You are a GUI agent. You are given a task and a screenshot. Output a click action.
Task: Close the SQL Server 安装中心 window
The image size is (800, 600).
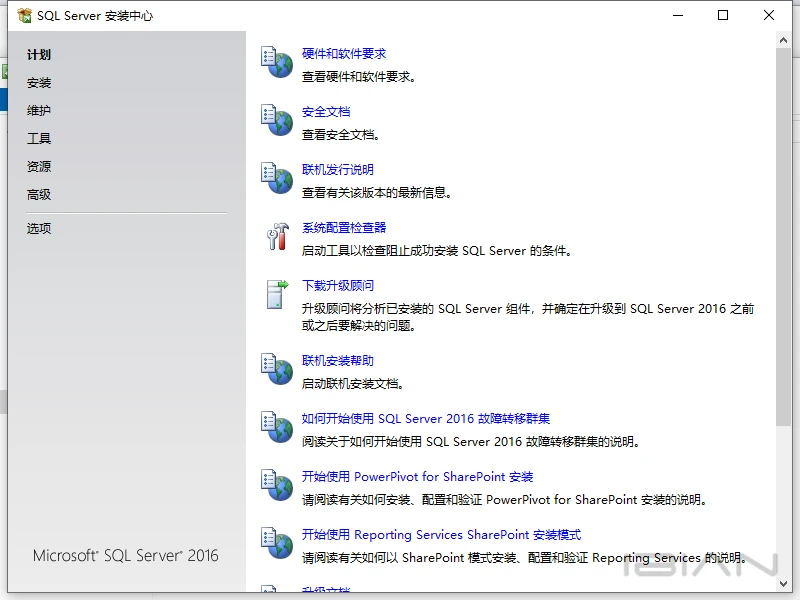(769, 15)
